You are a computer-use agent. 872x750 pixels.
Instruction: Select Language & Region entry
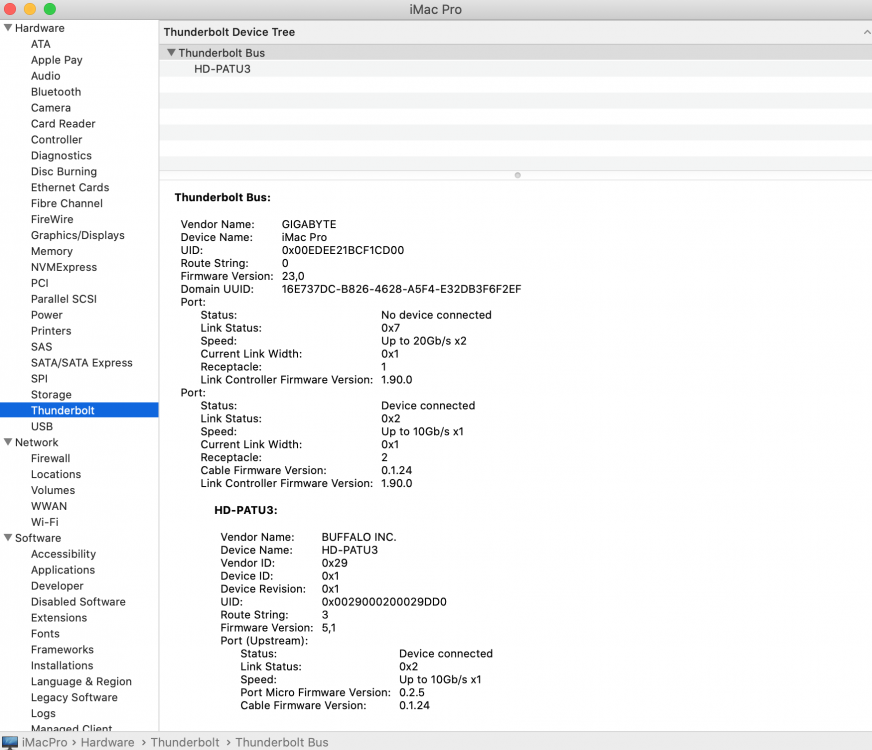(81, 682)
